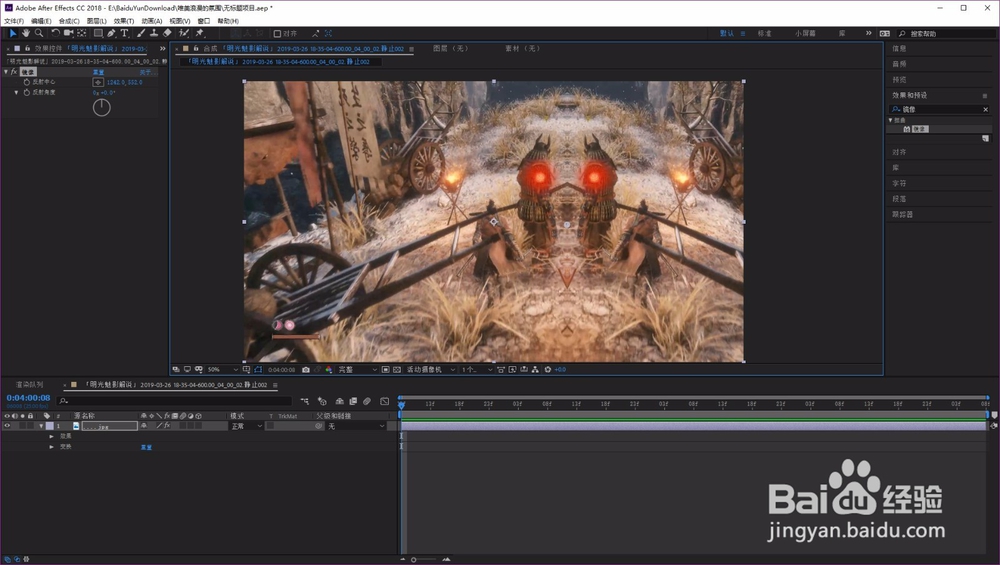Toggle stopwatch for 反射角度 property
This screenshot has width=1000, height=565.
tap(27, 92)
